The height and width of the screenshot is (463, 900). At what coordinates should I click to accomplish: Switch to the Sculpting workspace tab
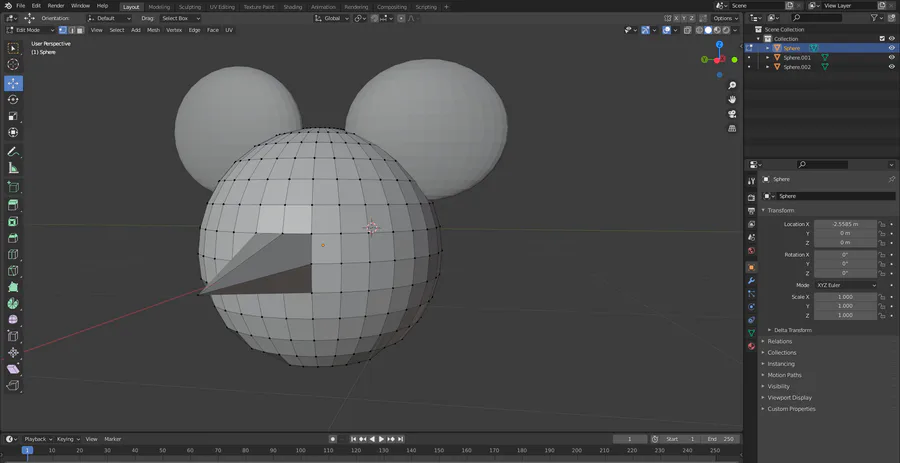coord(189,7)
